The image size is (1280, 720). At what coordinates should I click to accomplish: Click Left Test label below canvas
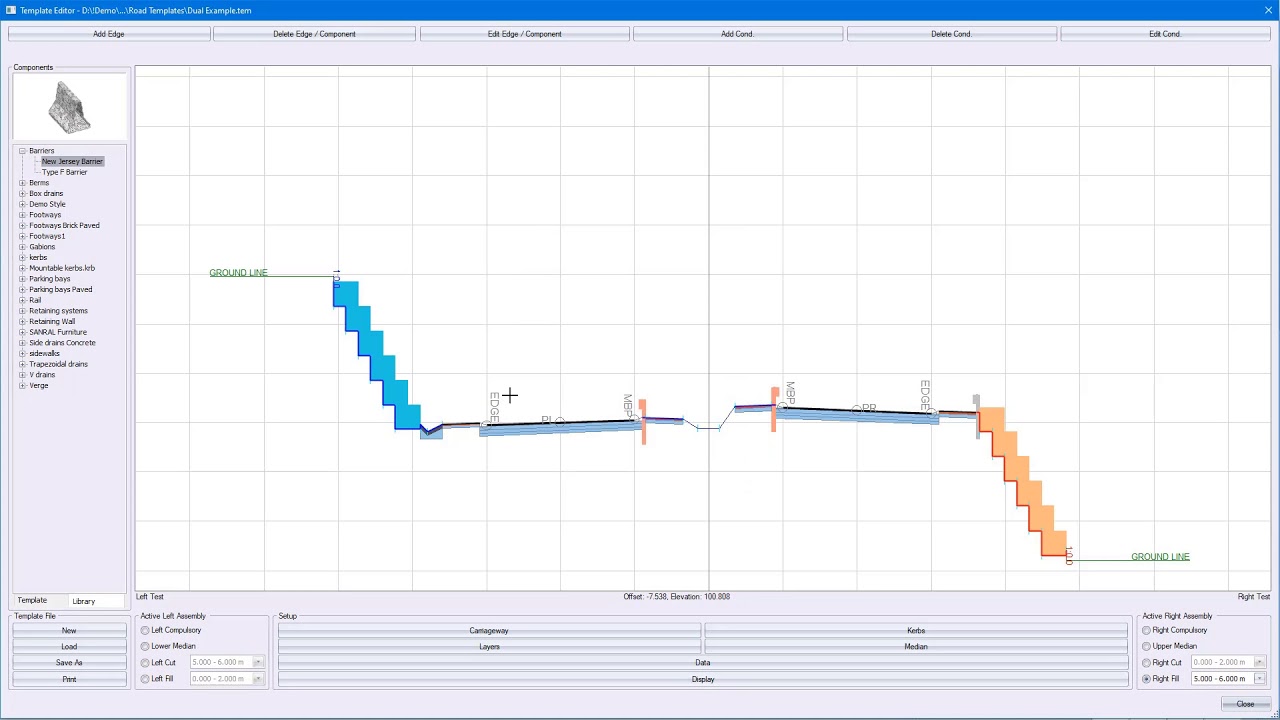(x=150, y=597)
